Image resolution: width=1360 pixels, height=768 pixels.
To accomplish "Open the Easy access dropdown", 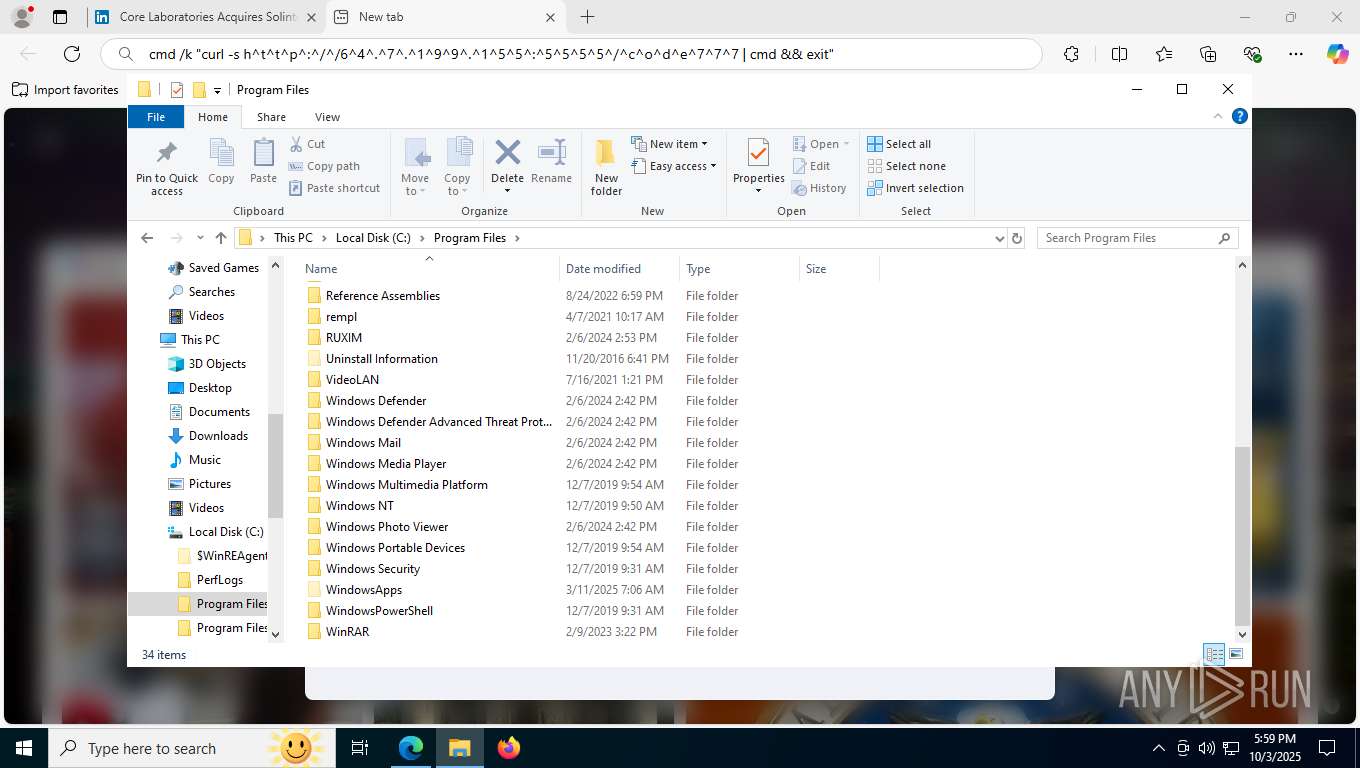I will tap(674, 166).
